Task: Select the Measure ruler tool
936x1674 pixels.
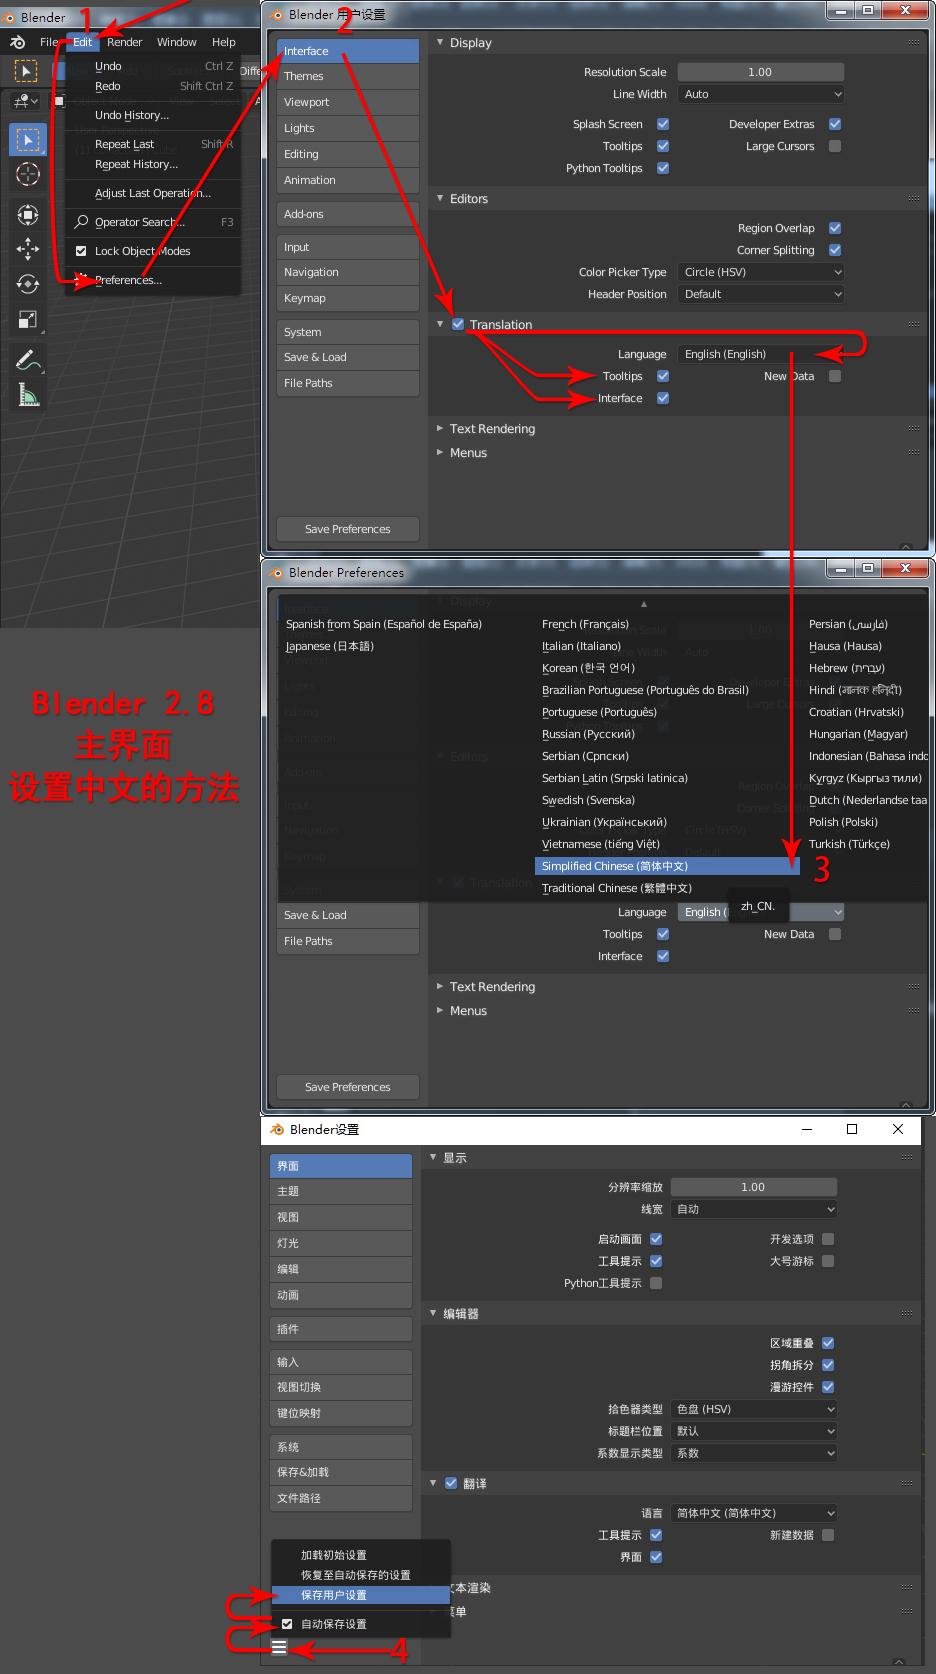Action: click(28, 396)
